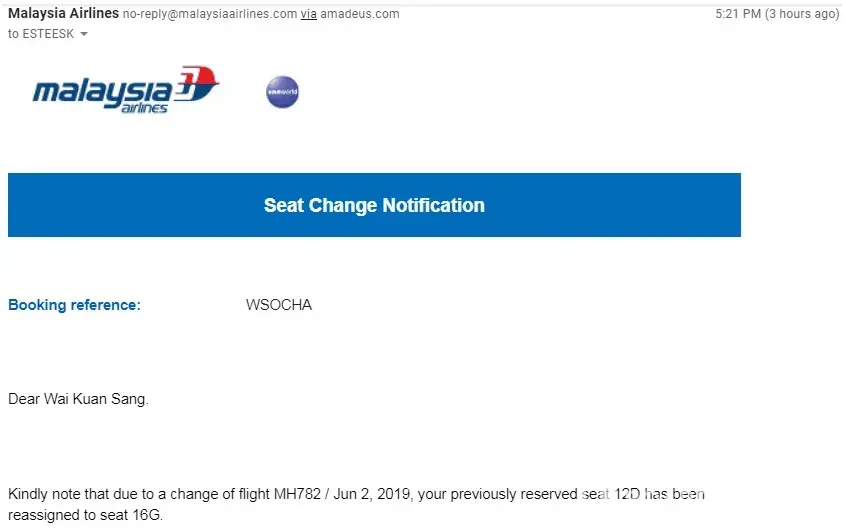Click the reassigned seat 16G text
The width and height of the screenshot is (844, 531).
[x=144, y=514]
